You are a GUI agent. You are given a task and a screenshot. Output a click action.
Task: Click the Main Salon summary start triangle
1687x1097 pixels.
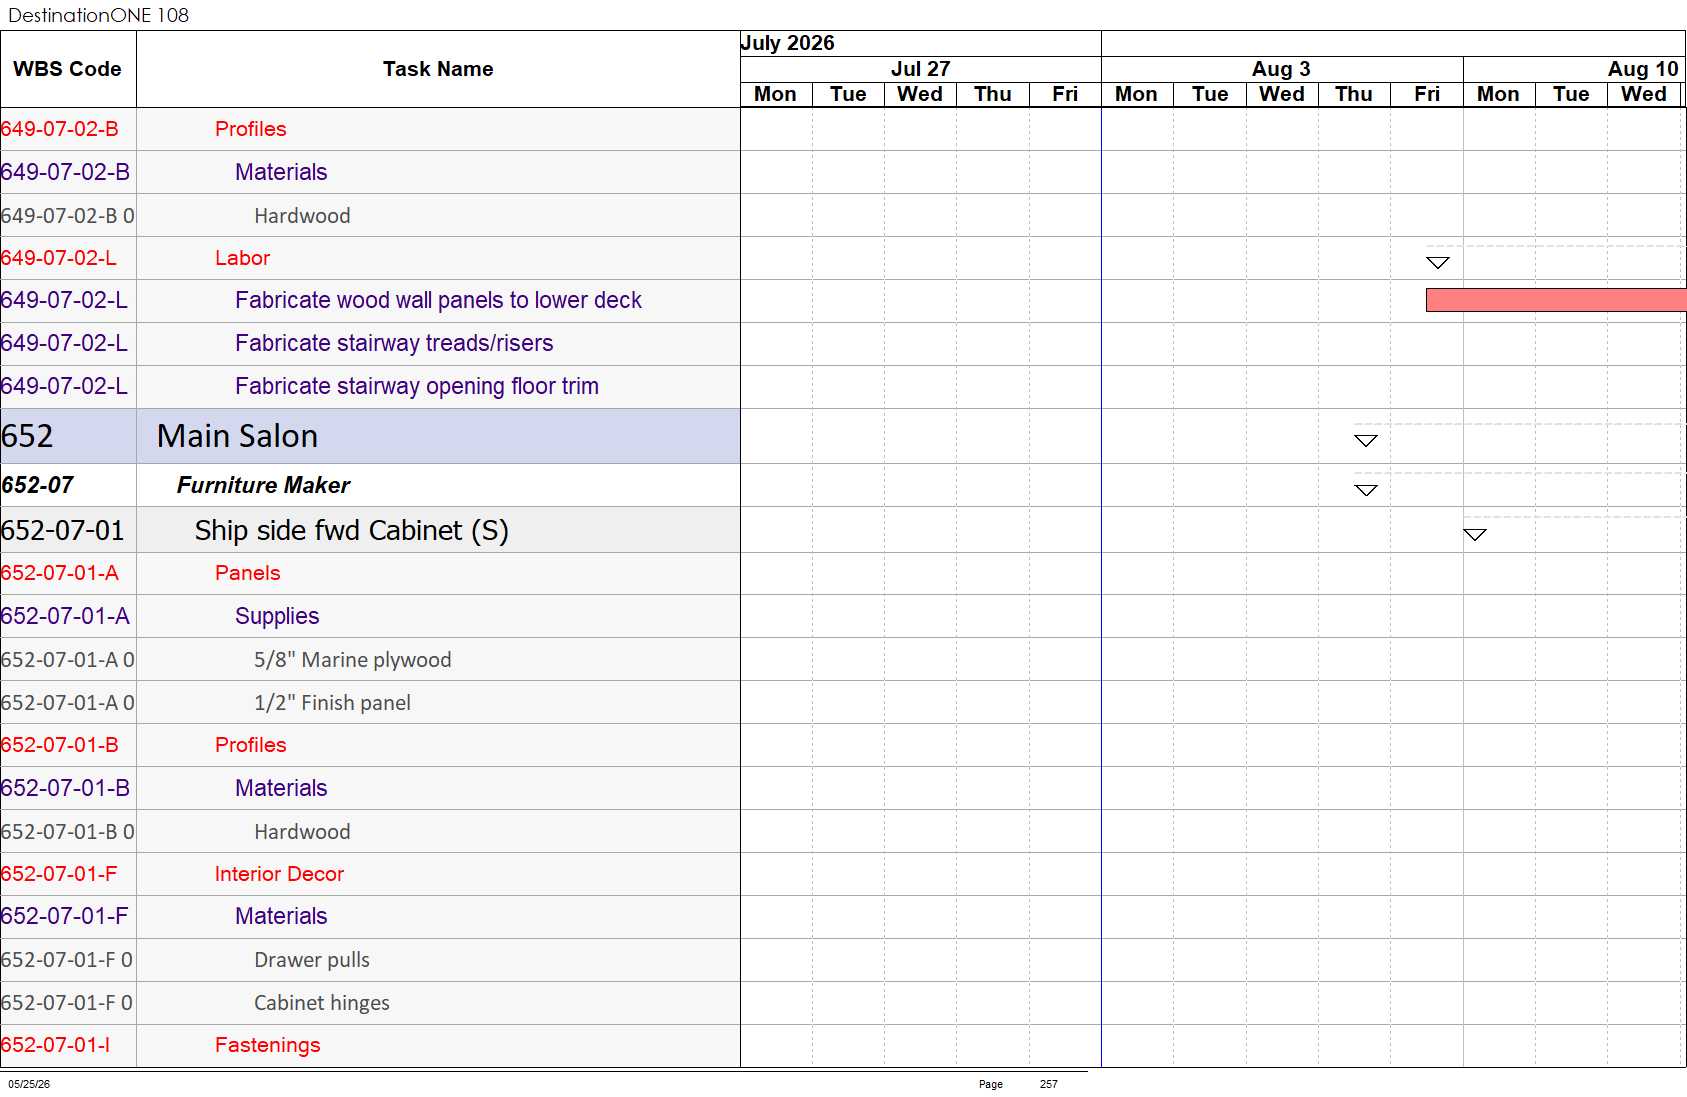(1366, 441)
